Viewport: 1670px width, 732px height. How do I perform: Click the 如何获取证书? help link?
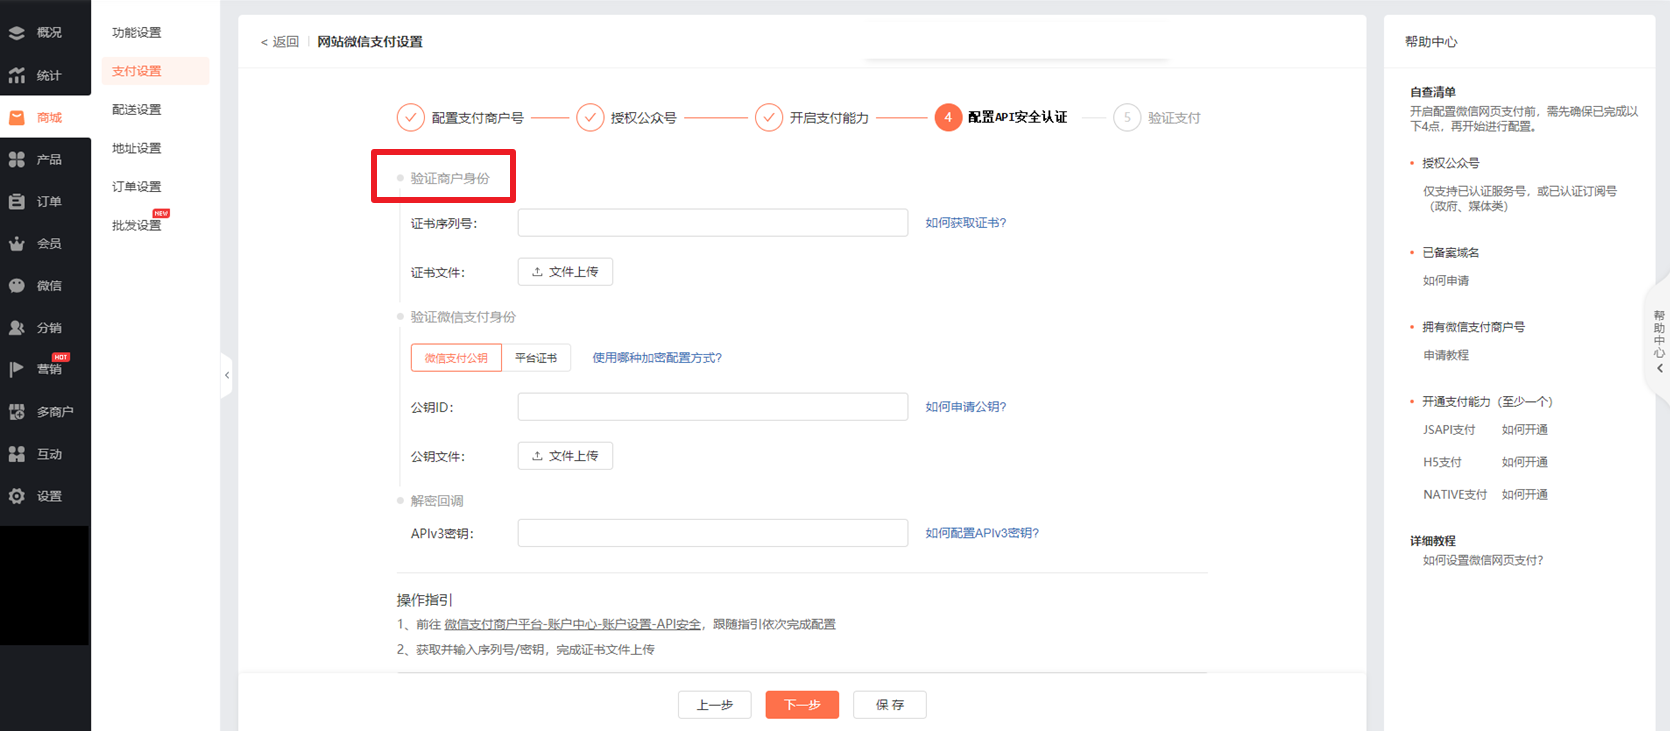[x=965, y=223]
